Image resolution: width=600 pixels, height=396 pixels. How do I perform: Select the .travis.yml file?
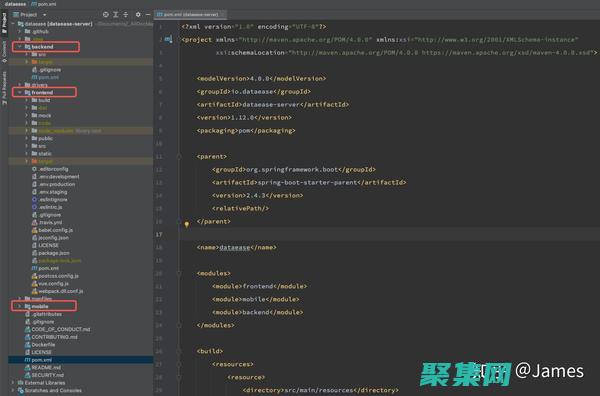(x=50, y=222)
